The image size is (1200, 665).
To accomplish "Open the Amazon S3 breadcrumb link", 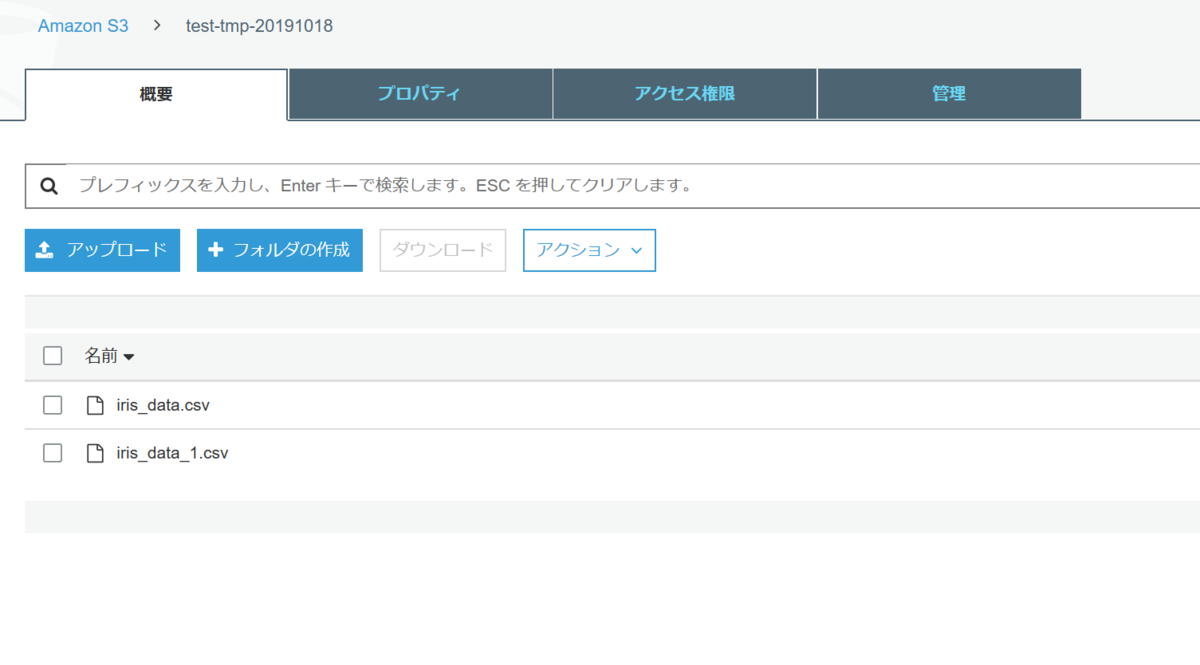I will (83, 26).
